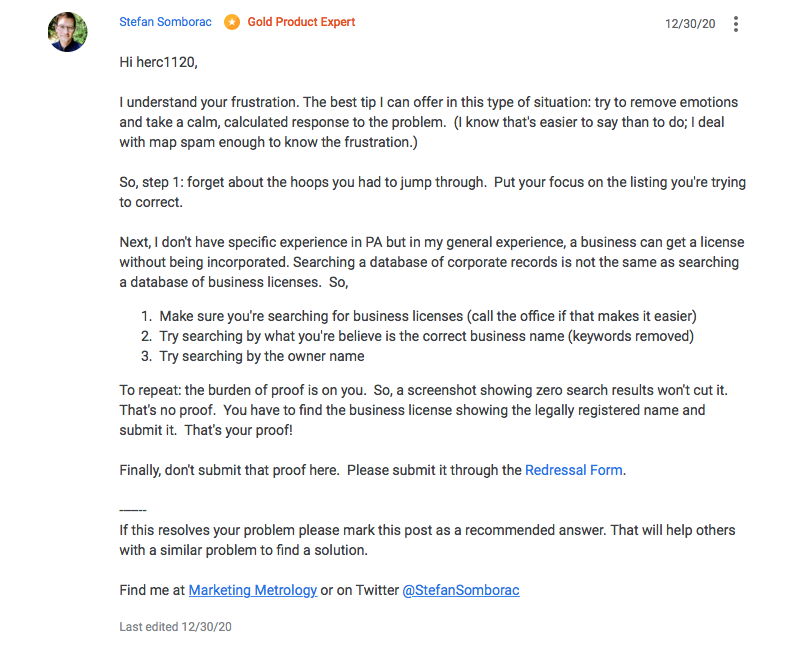Viewport: 806px width, 645px height.
Task: Open the three-dot more options menu
Action: (x=736, y=24)
